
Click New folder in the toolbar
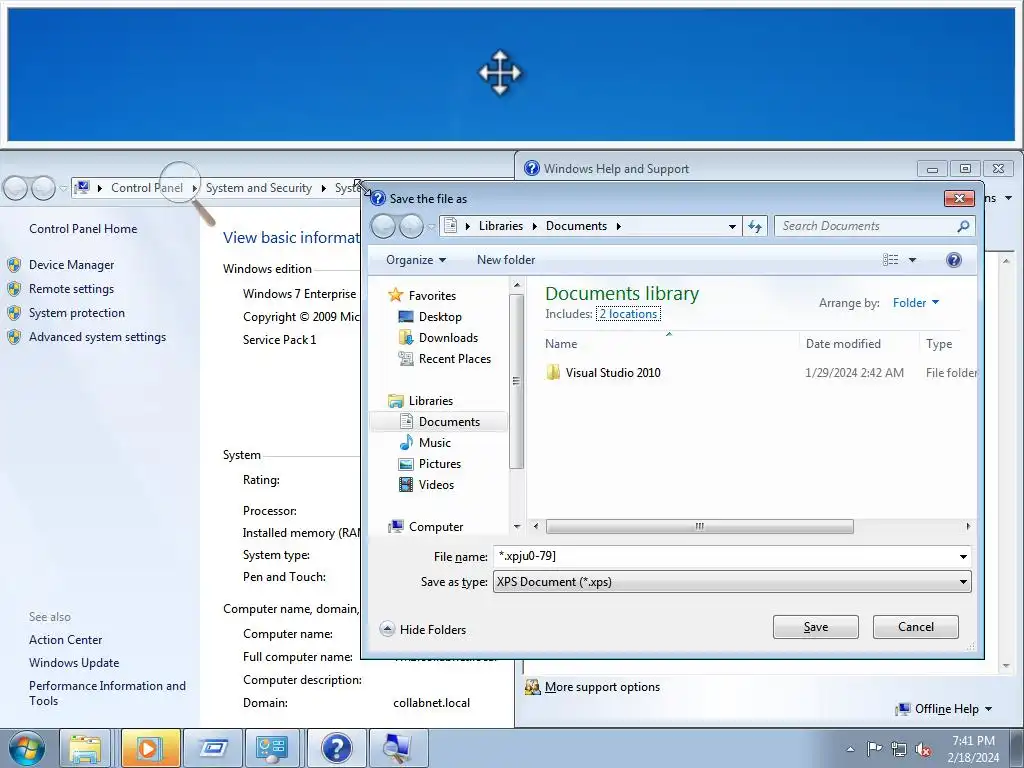point(505,260)
